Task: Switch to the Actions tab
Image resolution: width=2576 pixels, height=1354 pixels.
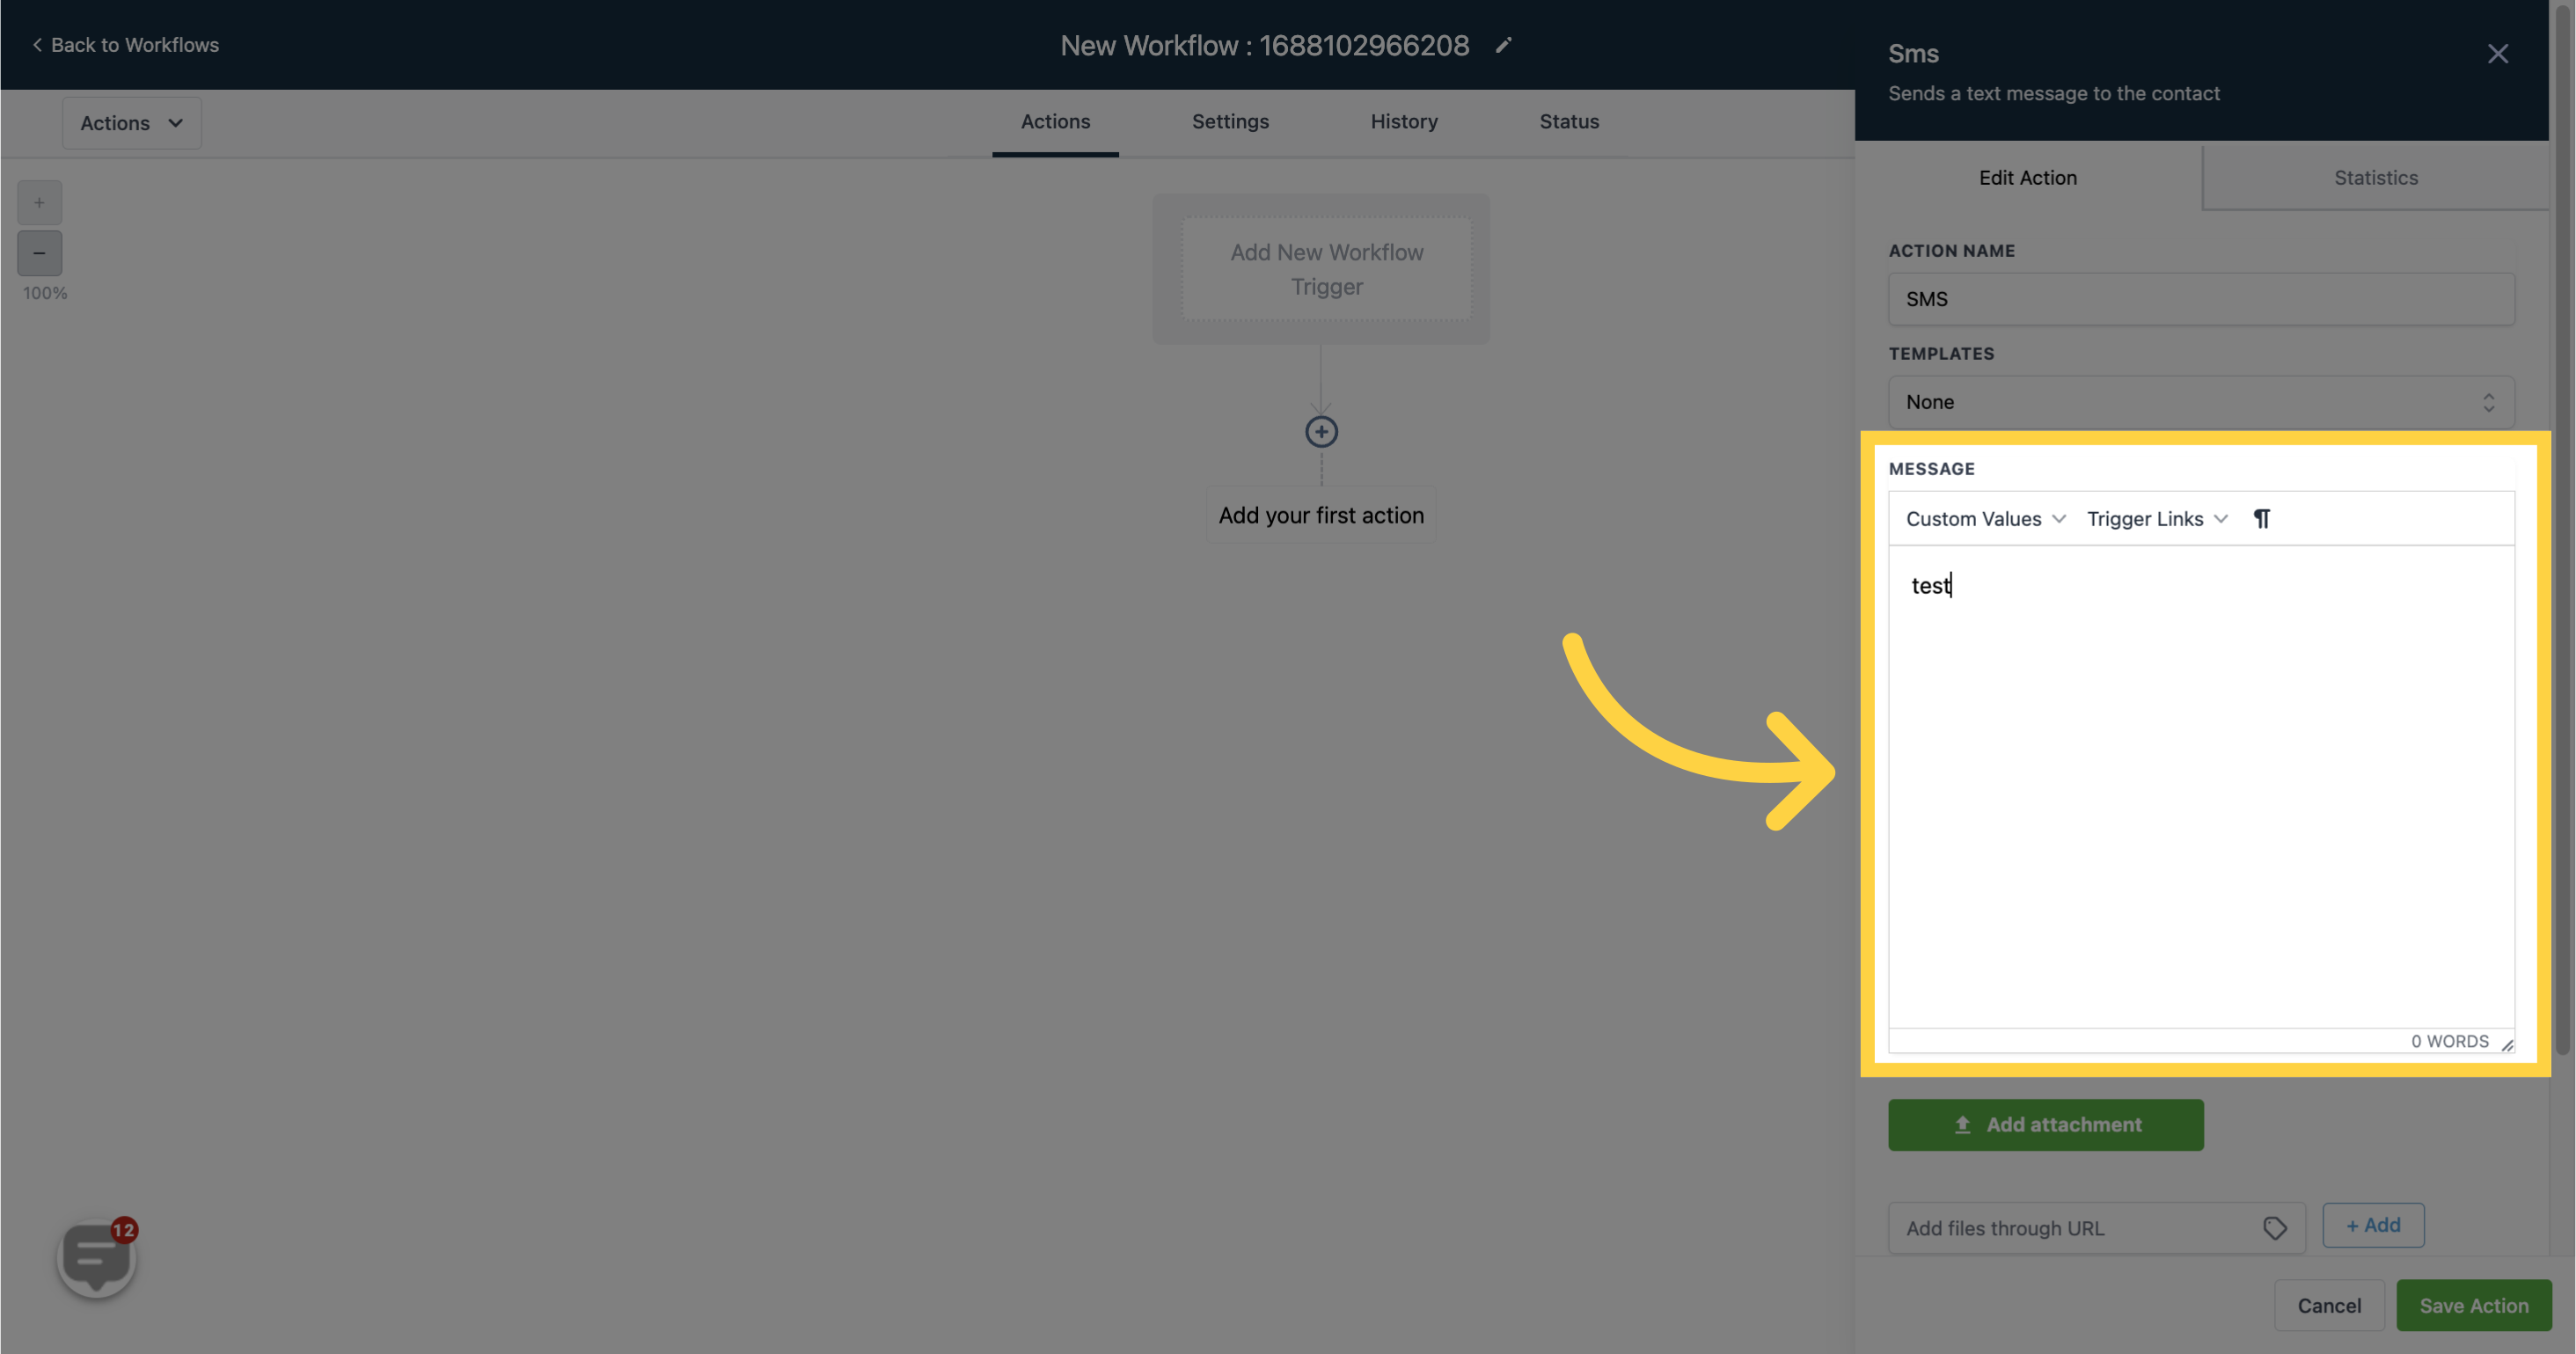Action: point(1055,122)
